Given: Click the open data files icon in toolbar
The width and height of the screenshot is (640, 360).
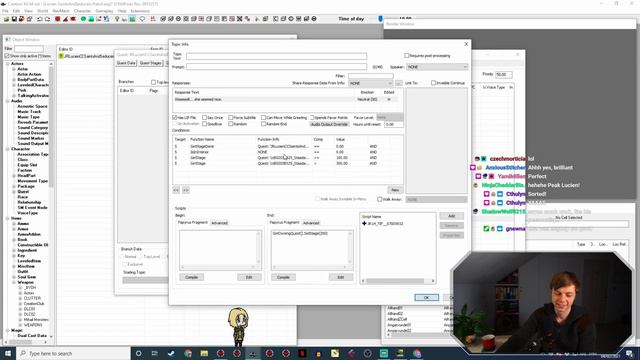Looking at the screenshot, I should click(x=6, y=19).
